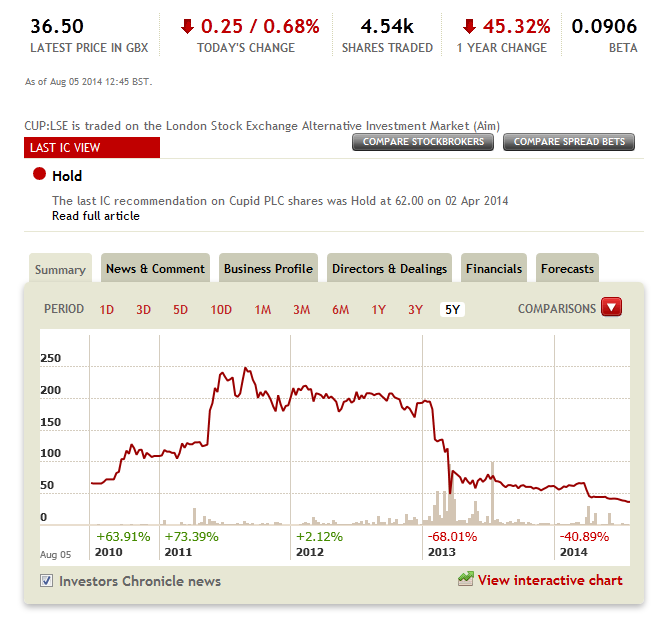Viewport: 653px width, 617px height.
Task: Open the News & Comment tab
Action: (x=155, y=269)
